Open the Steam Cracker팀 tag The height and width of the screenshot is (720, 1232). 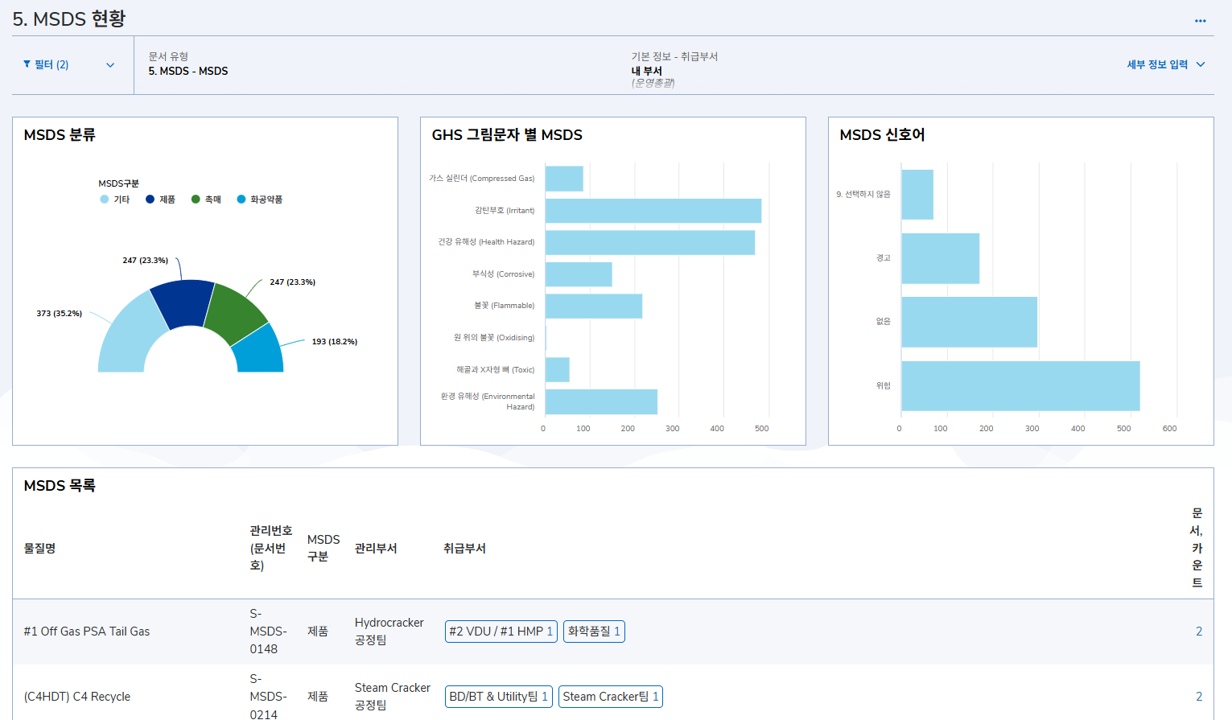click(x=610, y=697)
